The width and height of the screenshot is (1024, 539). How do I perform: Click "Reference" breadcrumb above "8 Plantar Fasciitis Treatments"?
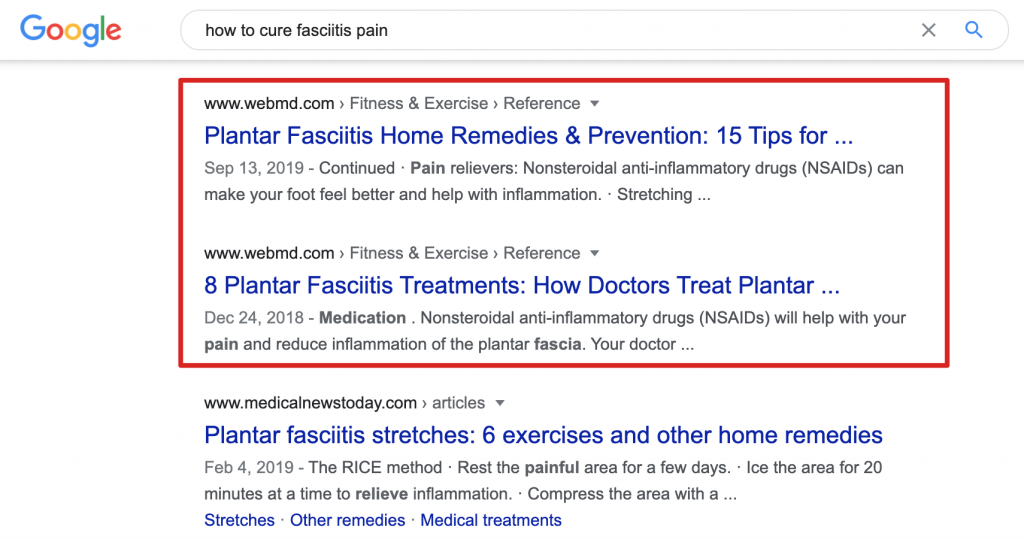541,254
